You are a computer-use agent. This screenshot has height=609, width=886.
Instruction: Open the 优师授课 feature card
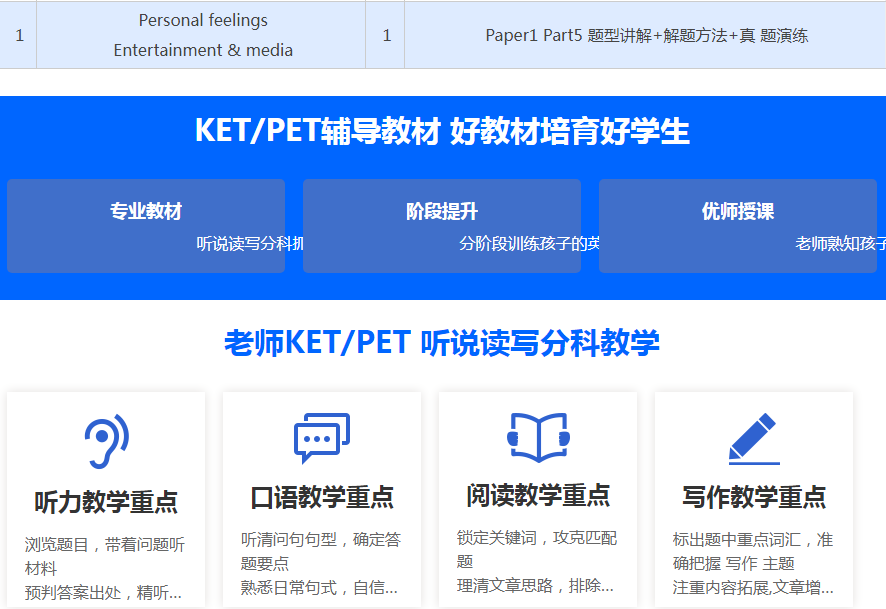click(738, 226)
